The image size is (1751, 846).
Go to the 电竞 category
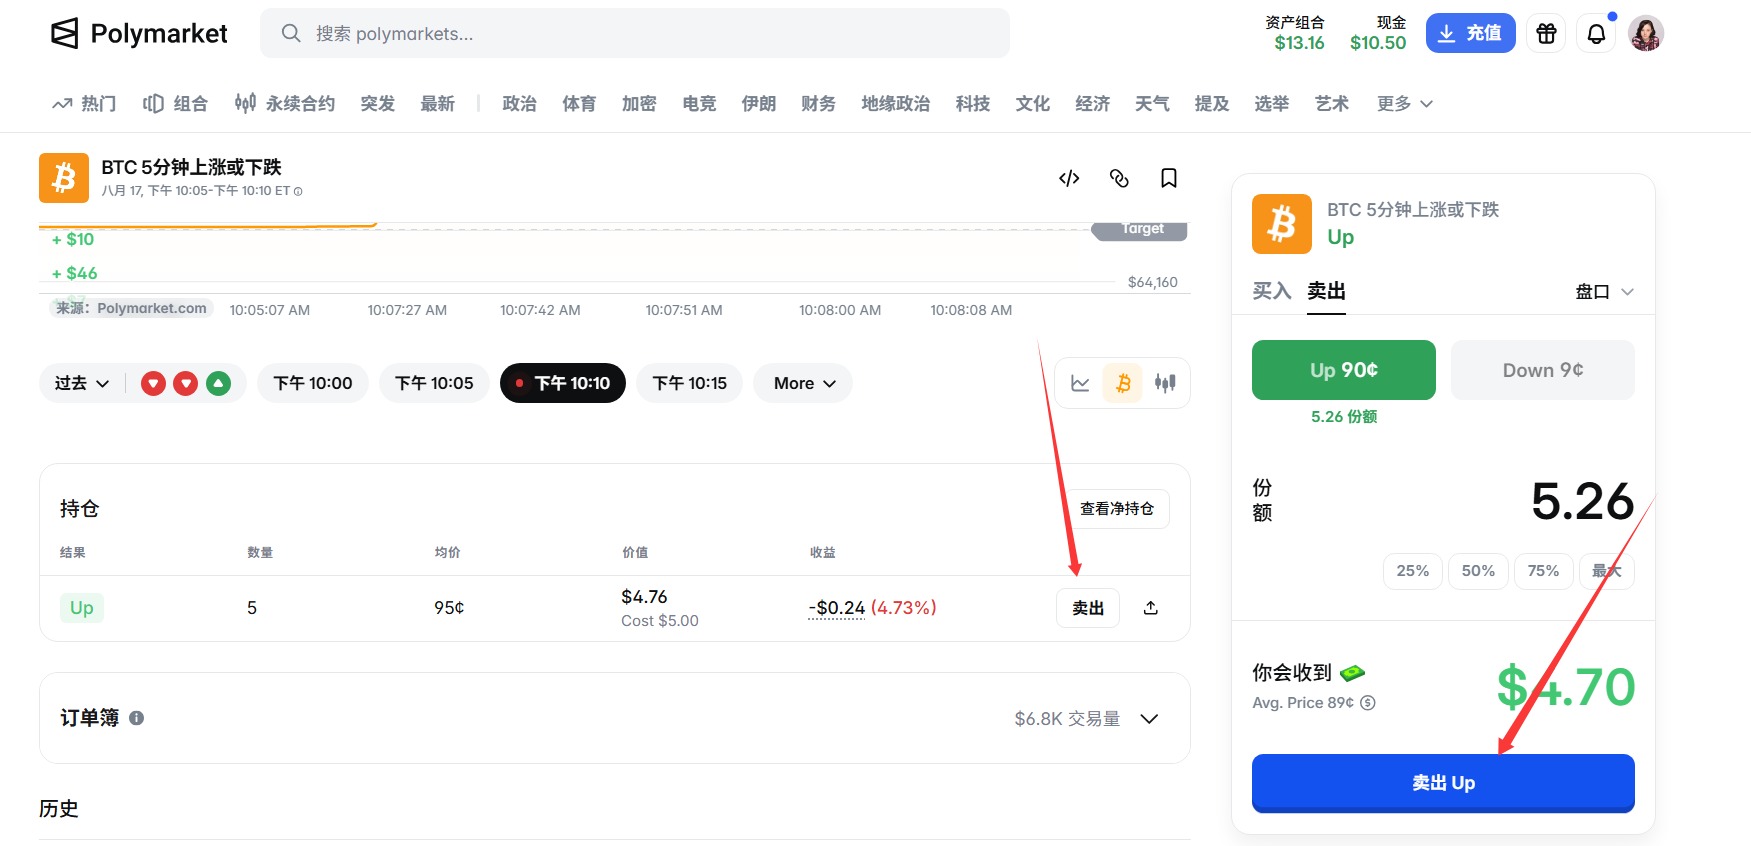pyautogui.click(x=699, y=104)
